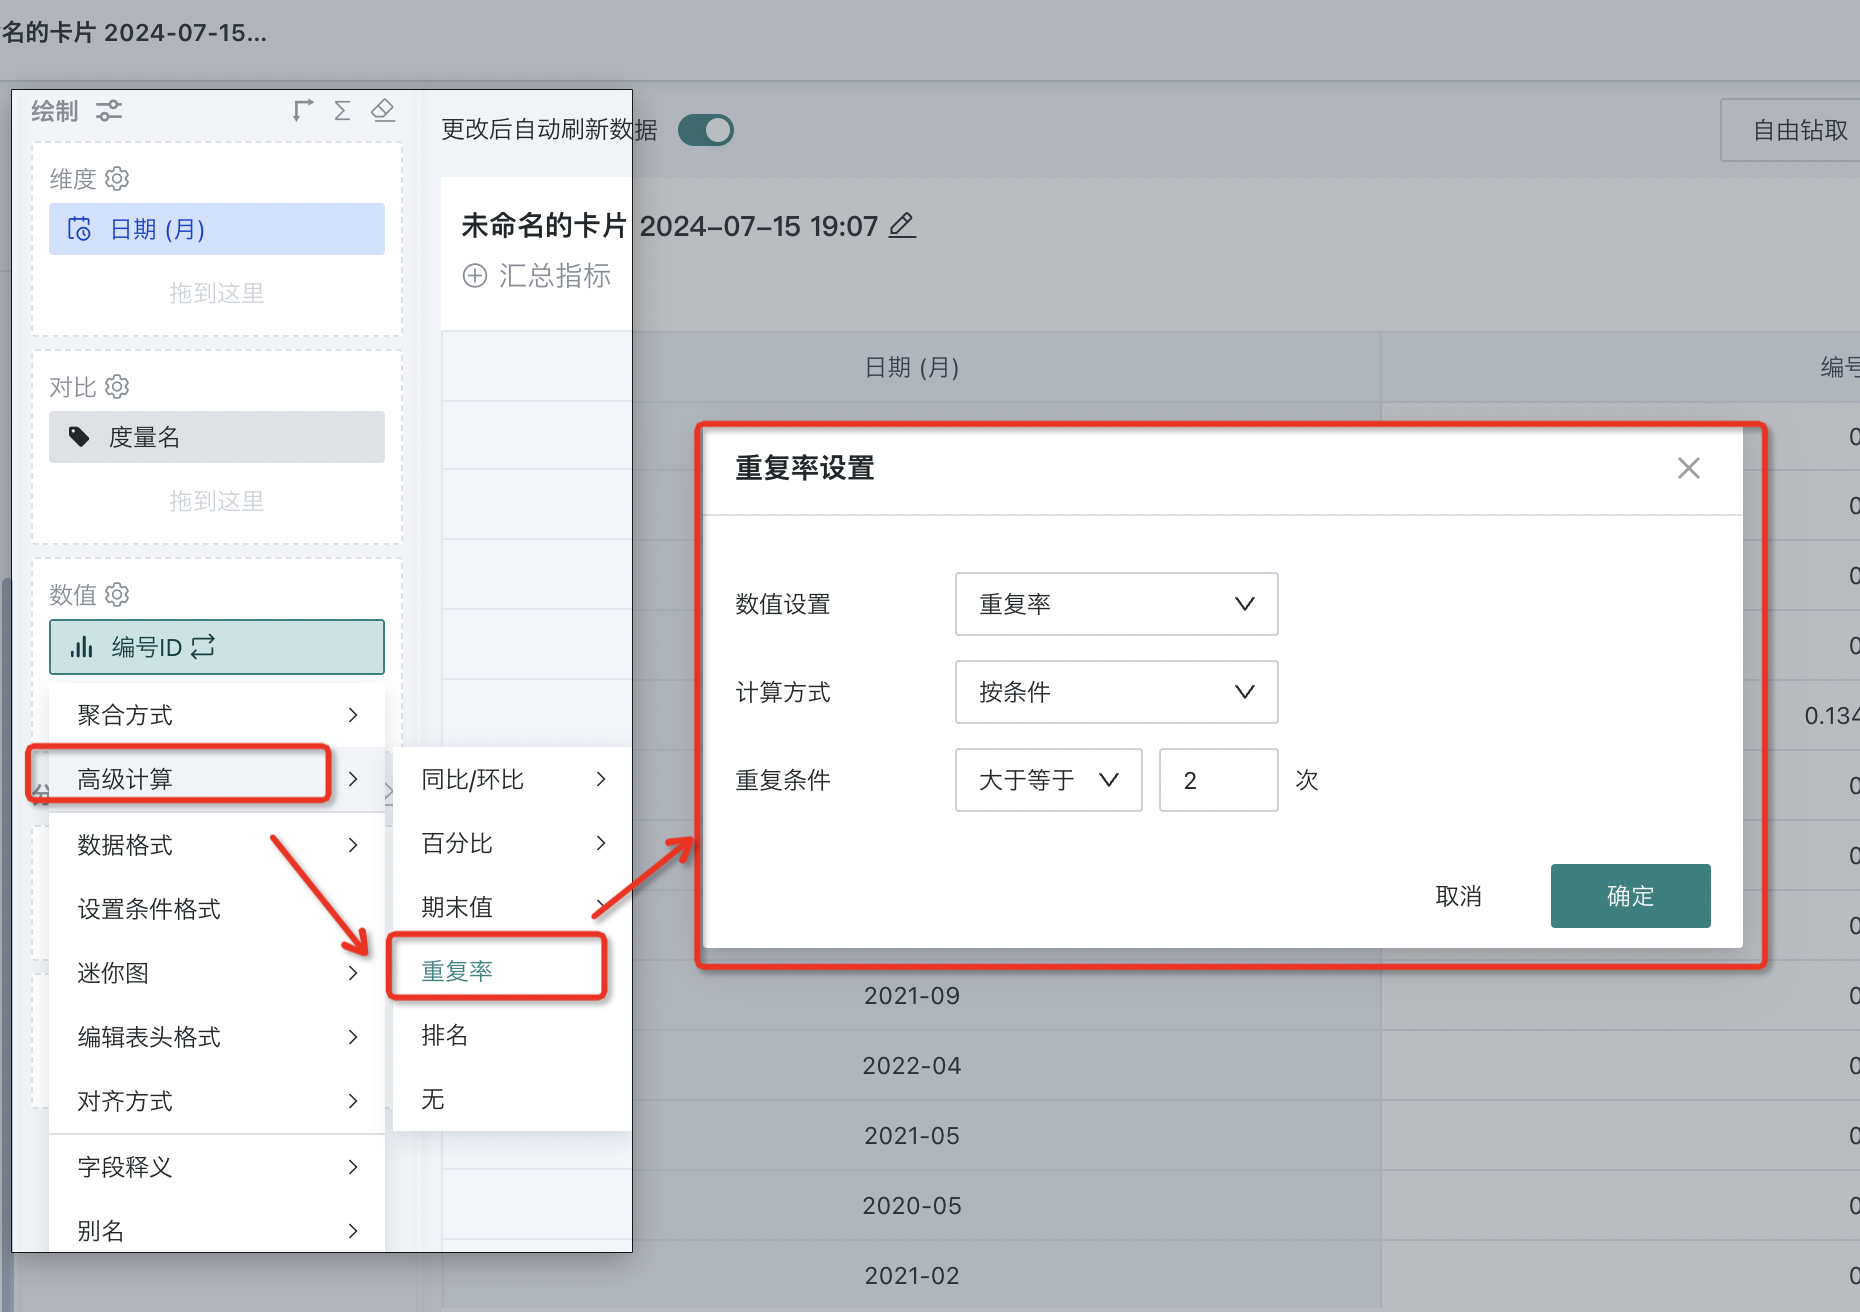This screenshot has width=1860, height=1312.
Task: Click the 确定 button
Action: [x=1630, y=896]
